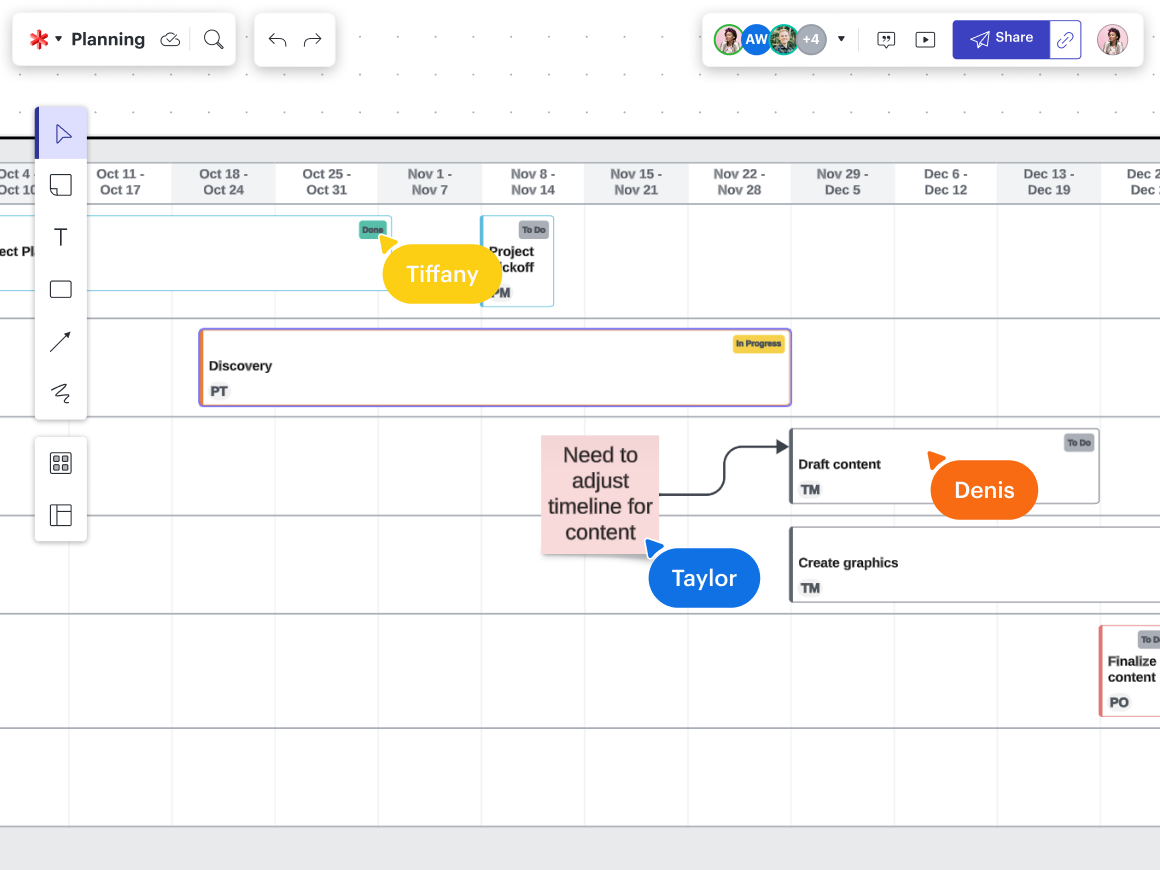This screenshot has height=870, width=1160.
Task: Open the comments panel icon
Action: (x=886, y=40)
